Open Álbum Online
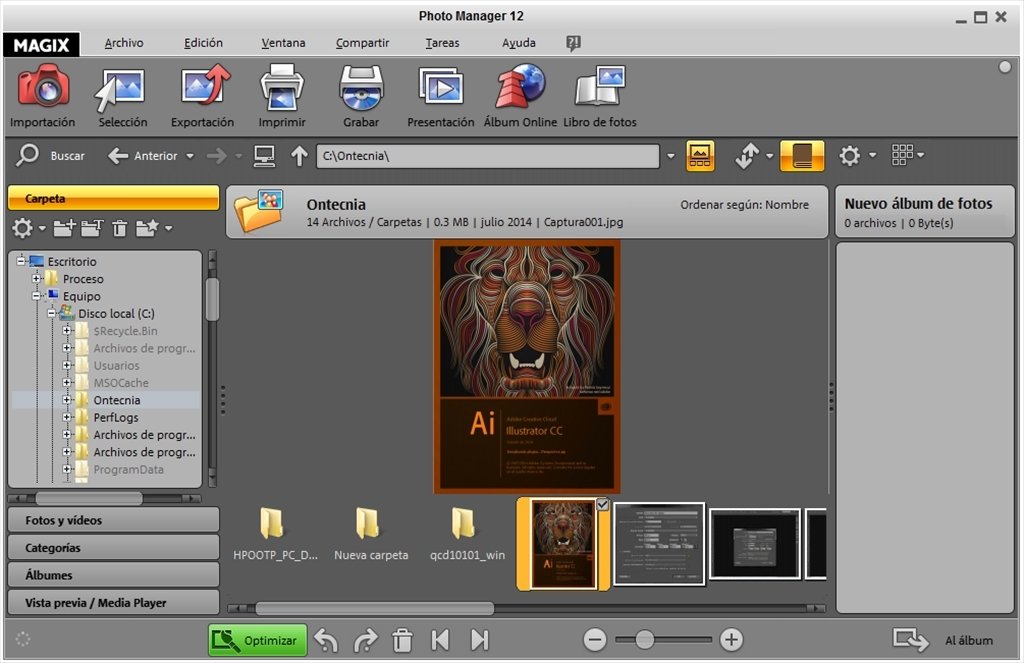The height and width of the screenshot is (663, 1024). [520, 95]
